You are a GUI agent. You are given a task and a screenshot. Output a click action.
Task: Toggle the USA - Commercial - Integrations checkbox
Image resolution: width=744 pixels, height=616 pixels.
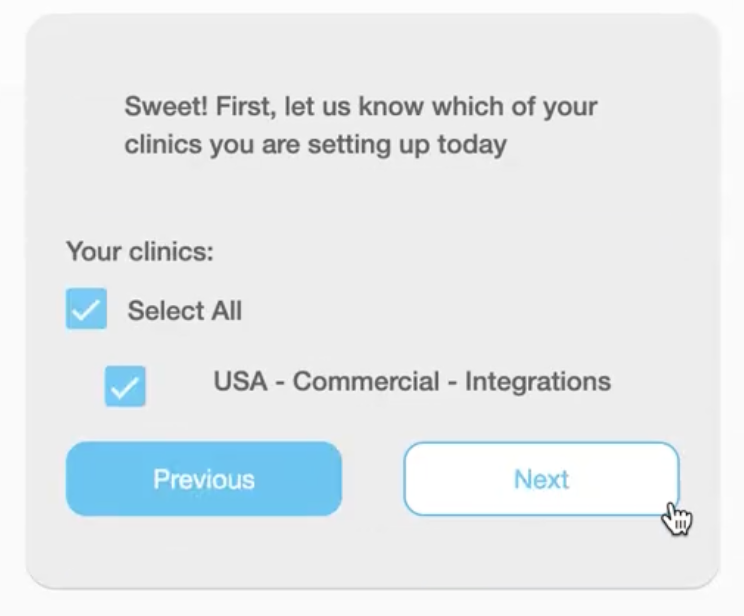(x=125, y=386)
